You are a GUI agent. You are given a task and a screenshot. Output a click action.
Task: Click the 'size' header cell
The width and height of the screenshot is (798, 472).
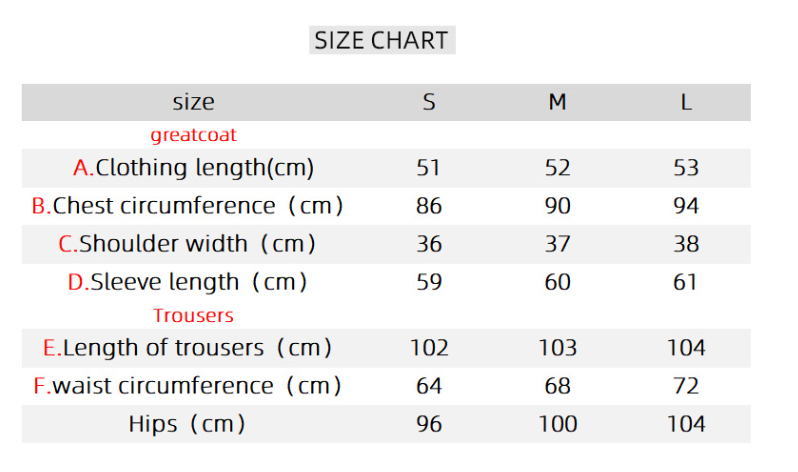click(x=193, y=102)
